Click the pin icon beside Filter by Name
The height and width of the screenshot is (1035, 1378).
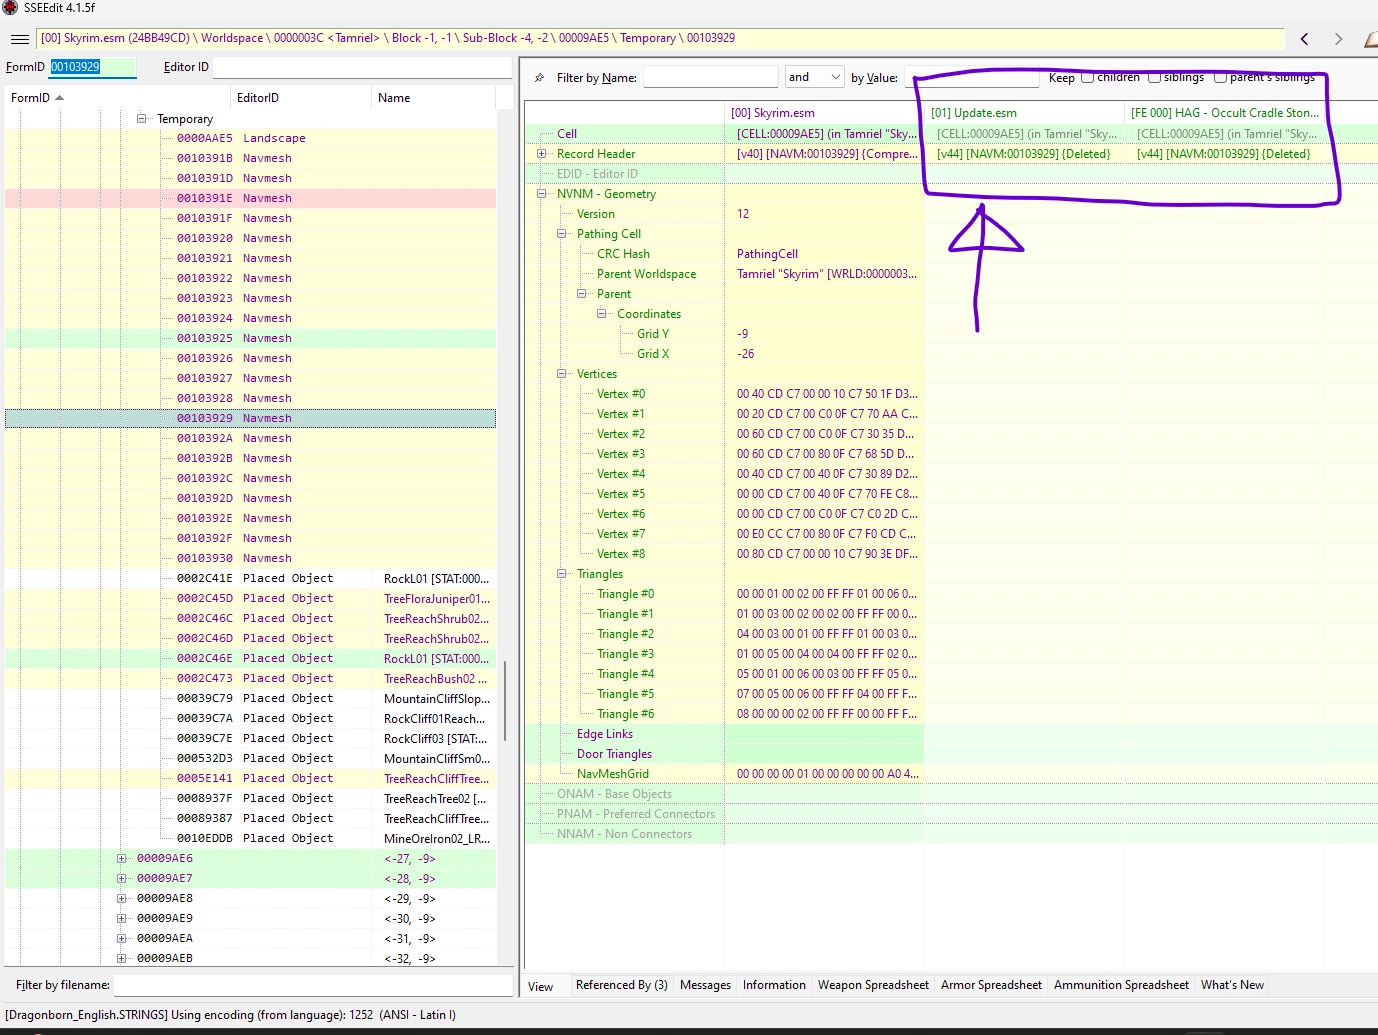[x=540, y=78]
